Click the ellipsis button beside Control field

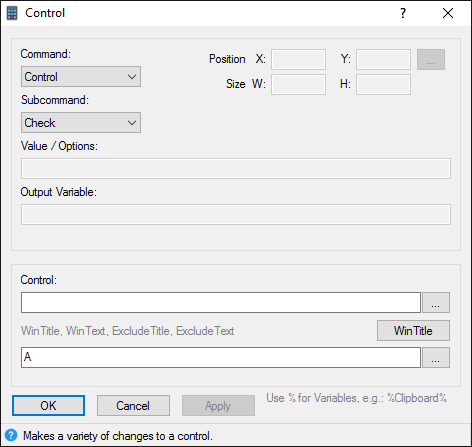pos(436,303)
